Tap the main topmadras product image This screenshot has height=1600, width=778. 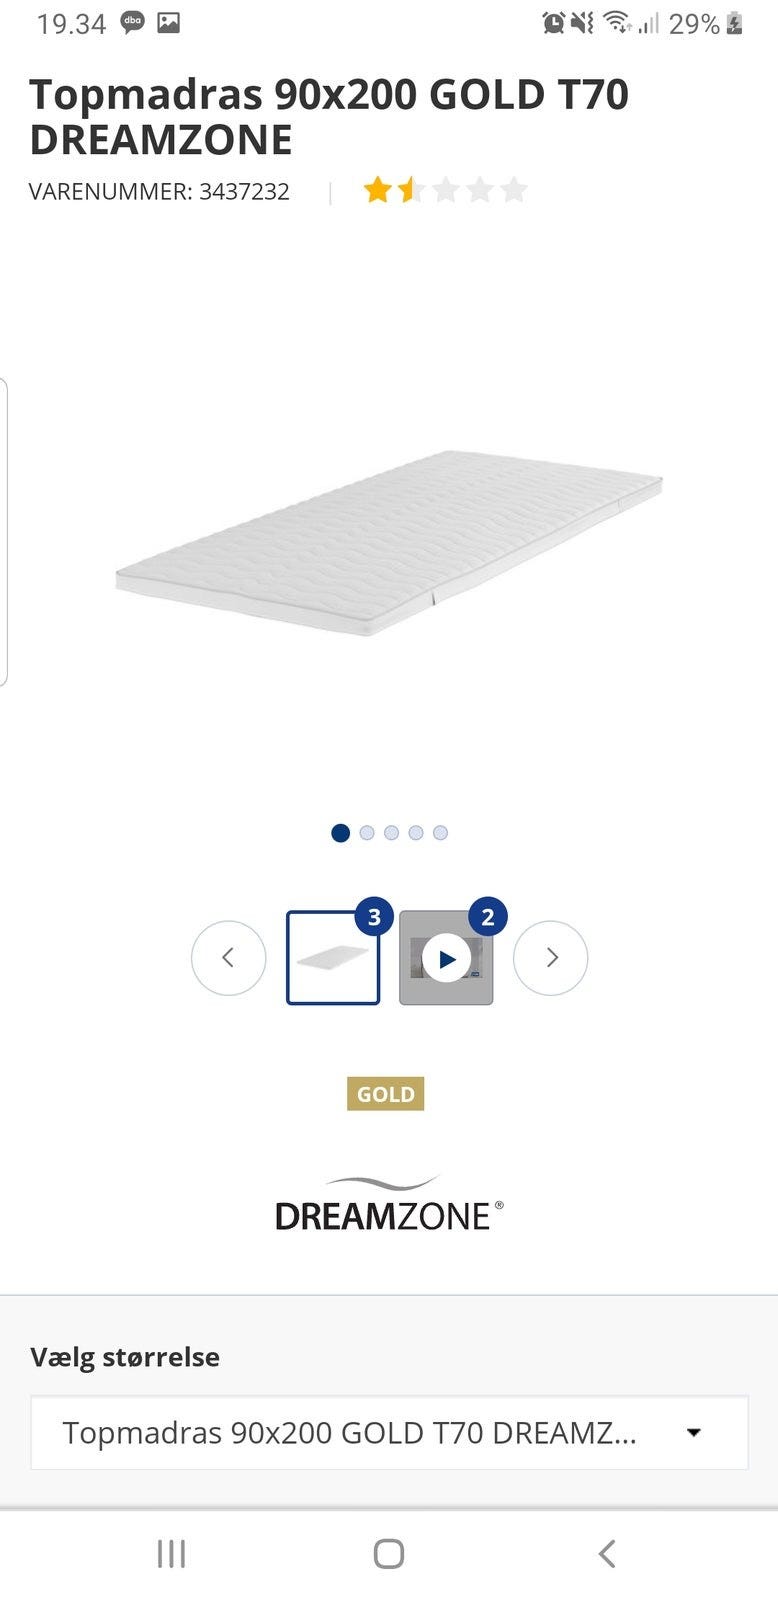pyautogui.click(x=389, y=543)
